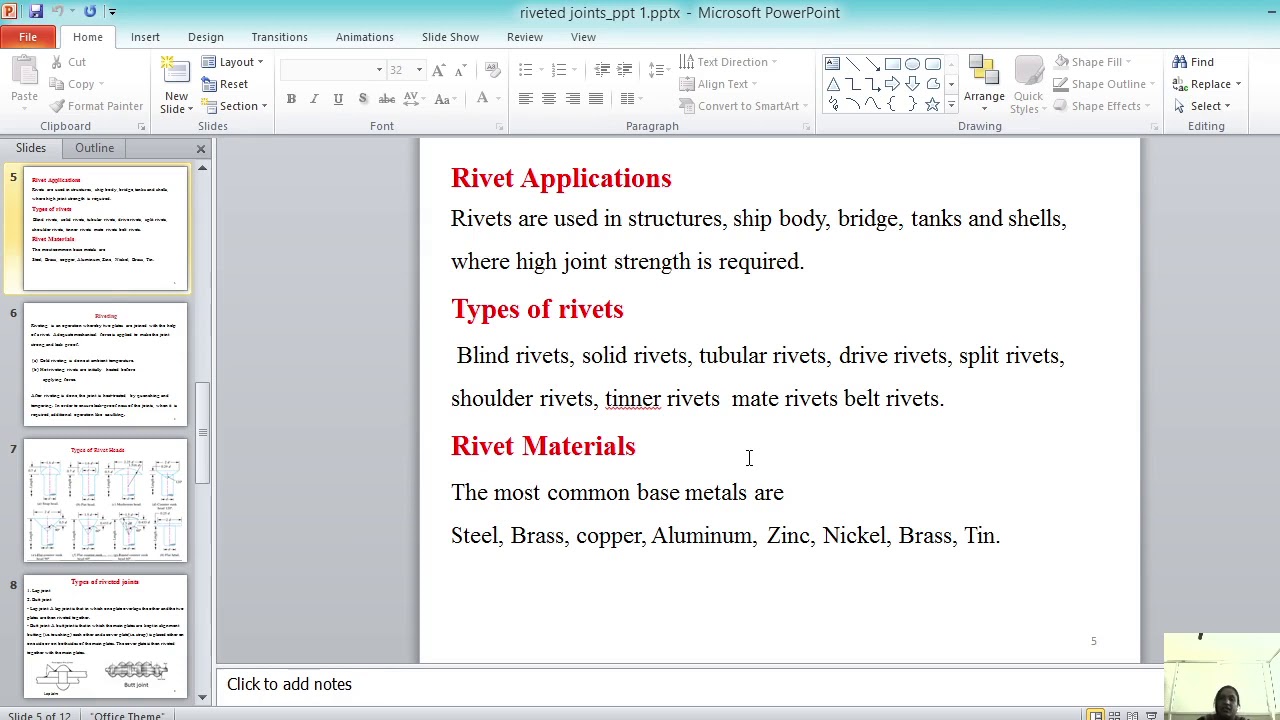1280x720 pixels.
Task: Click the slide pane scrollbar thumb
Action: (203, 432)
